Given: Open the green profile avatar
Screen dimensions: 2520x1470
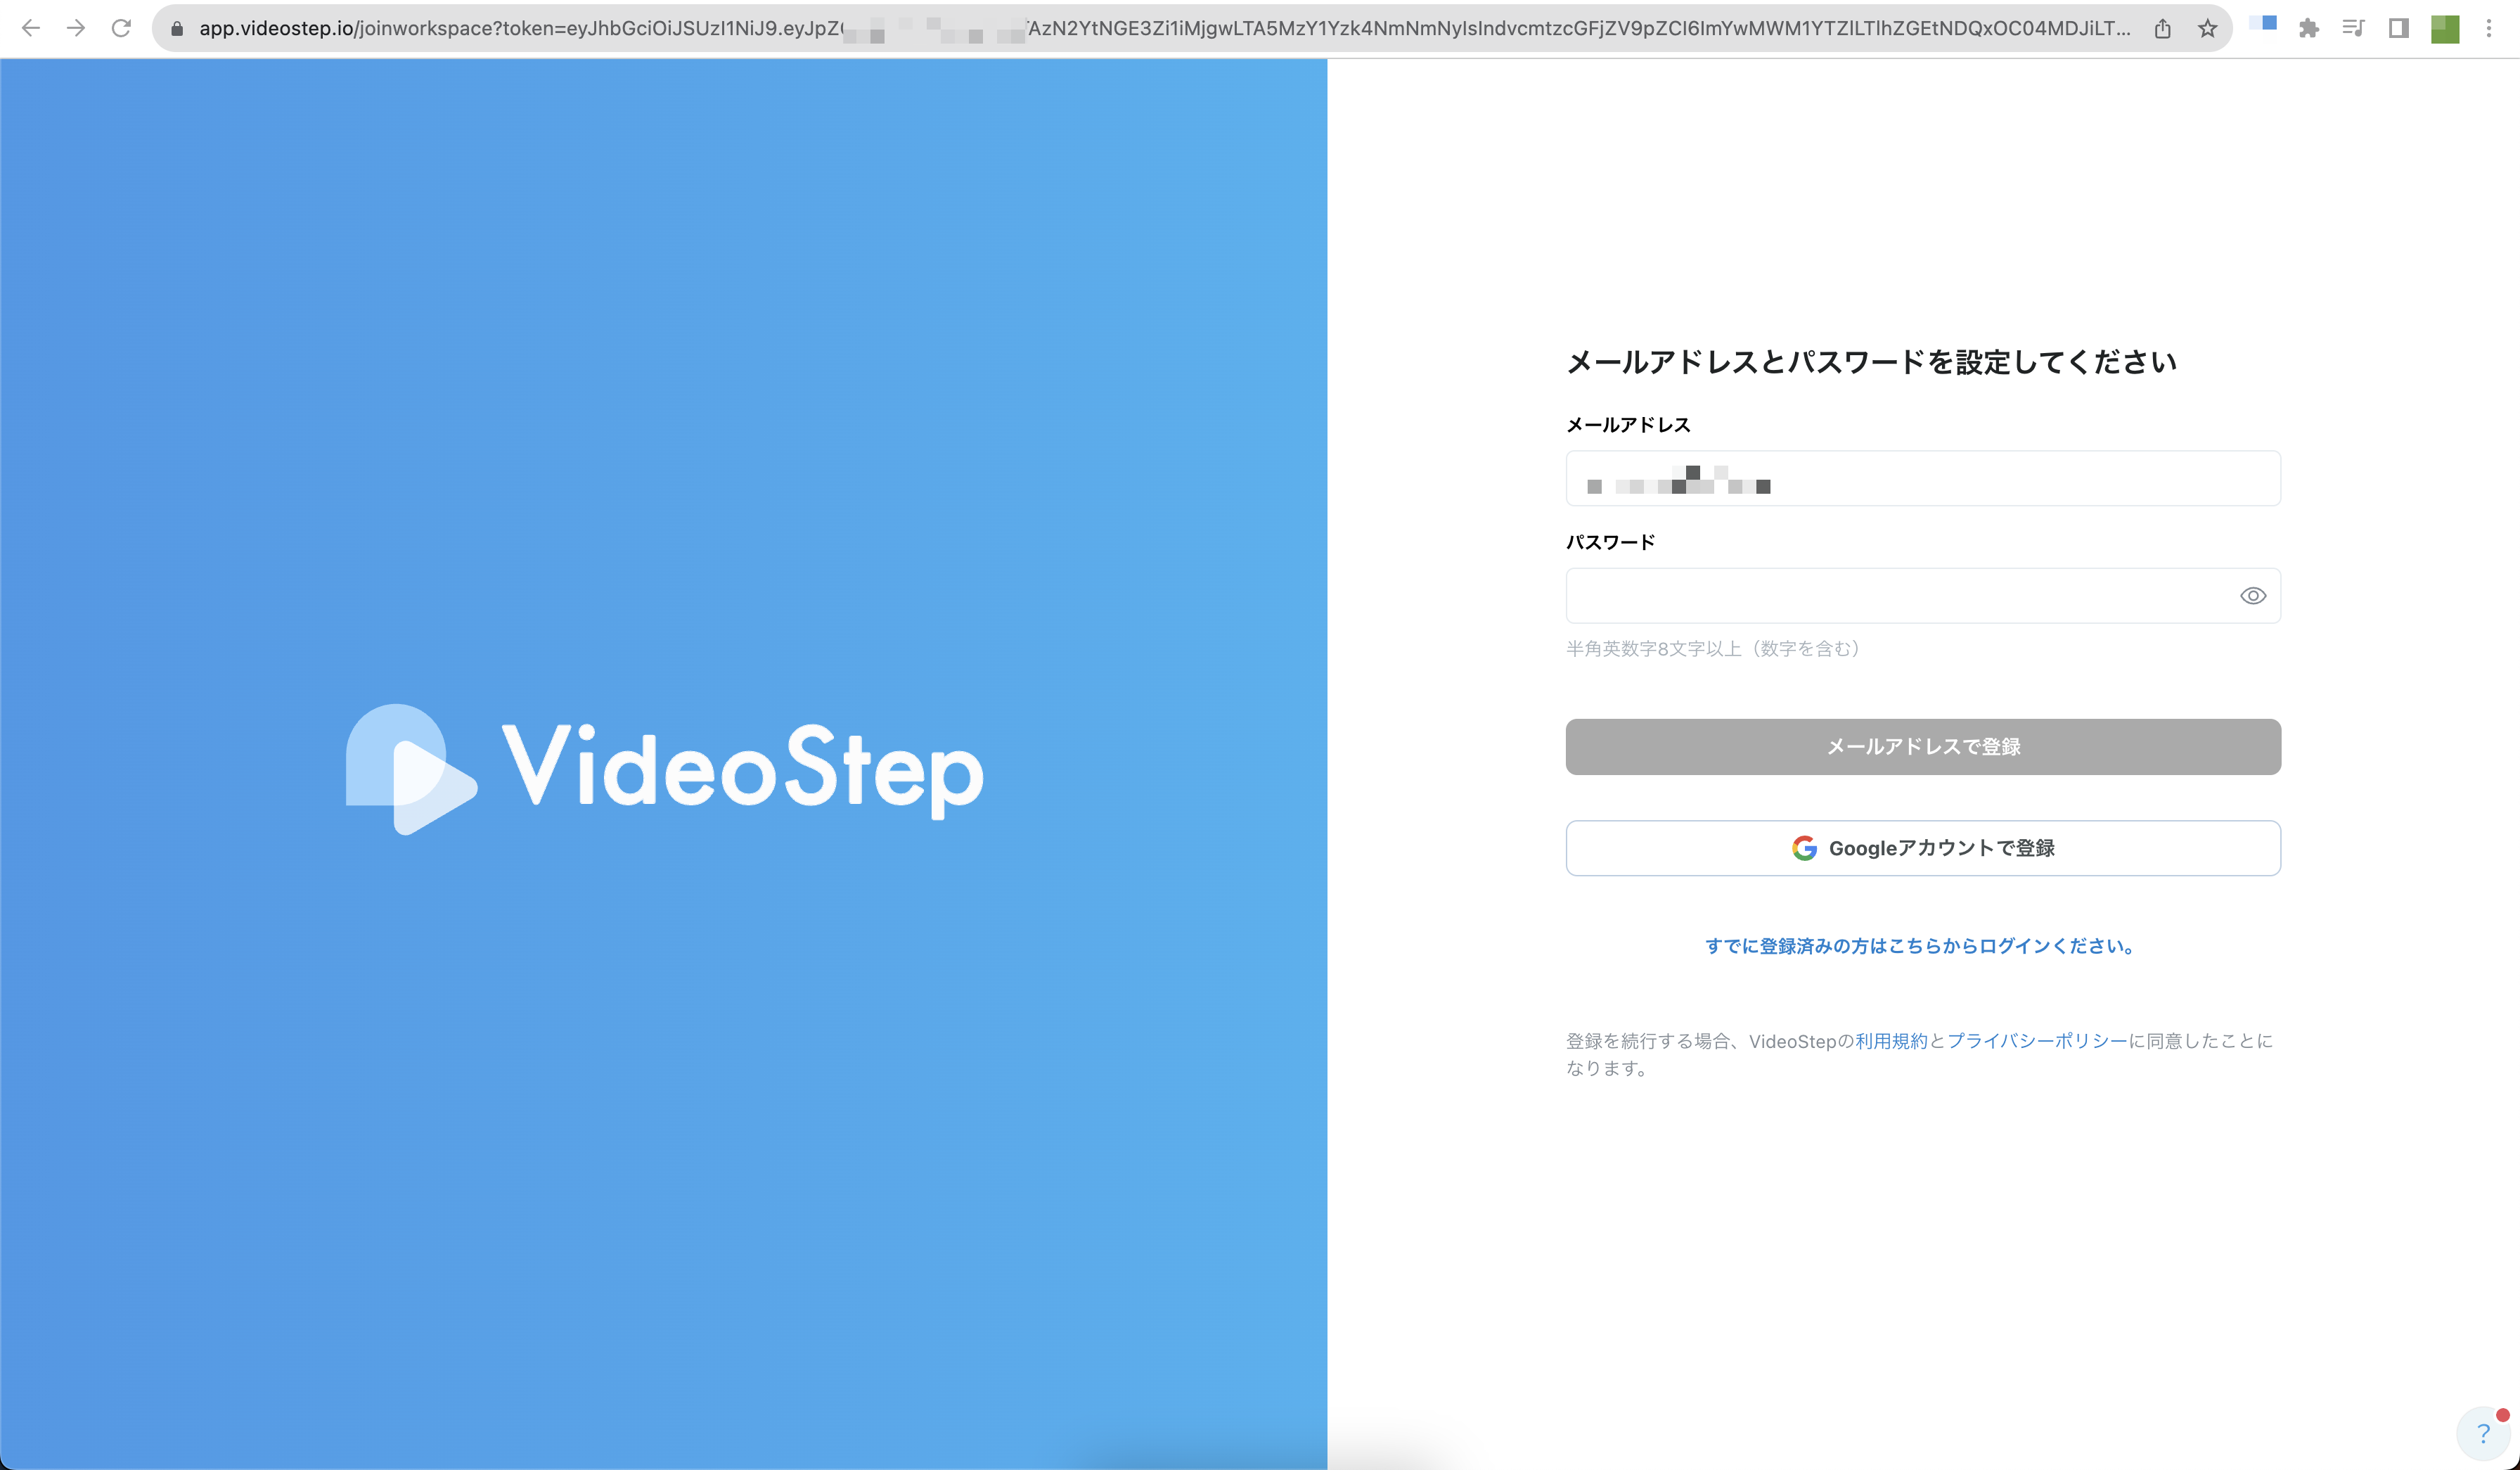Looking at the screenshot, I should pos(2444,29).
